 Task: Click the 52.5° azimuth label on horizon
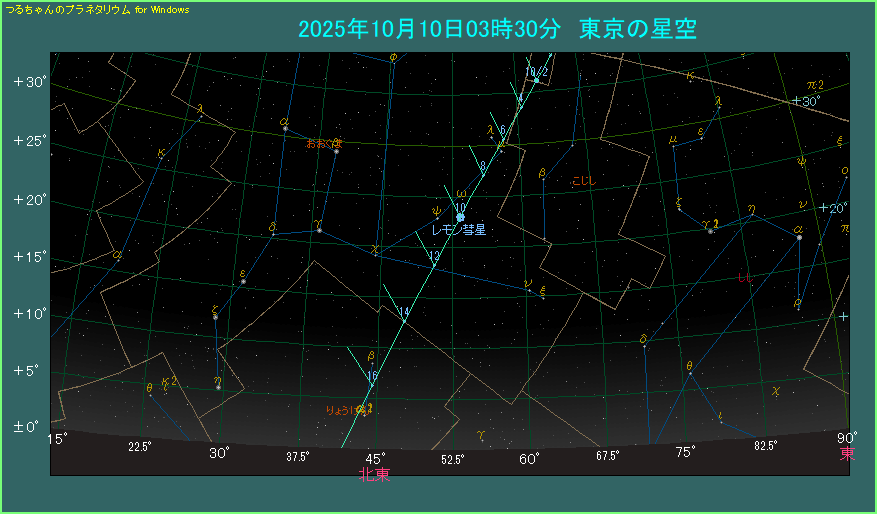pos(453,459)
